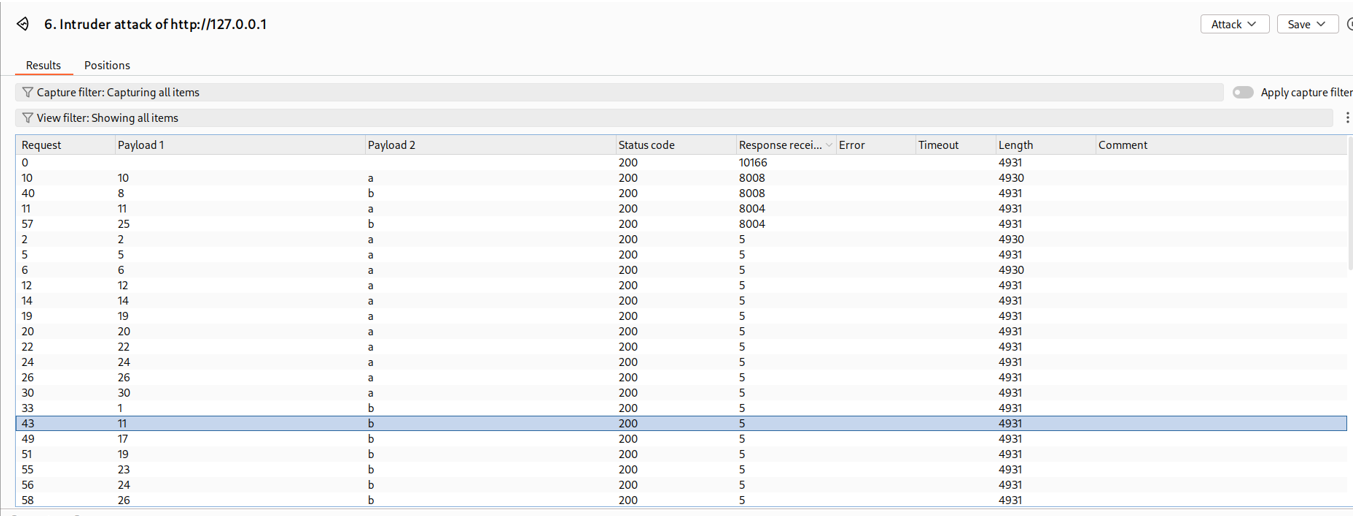Click the results table vertical scrollbar
This screenshot has width=1356, height=516.
point(1350,300)
